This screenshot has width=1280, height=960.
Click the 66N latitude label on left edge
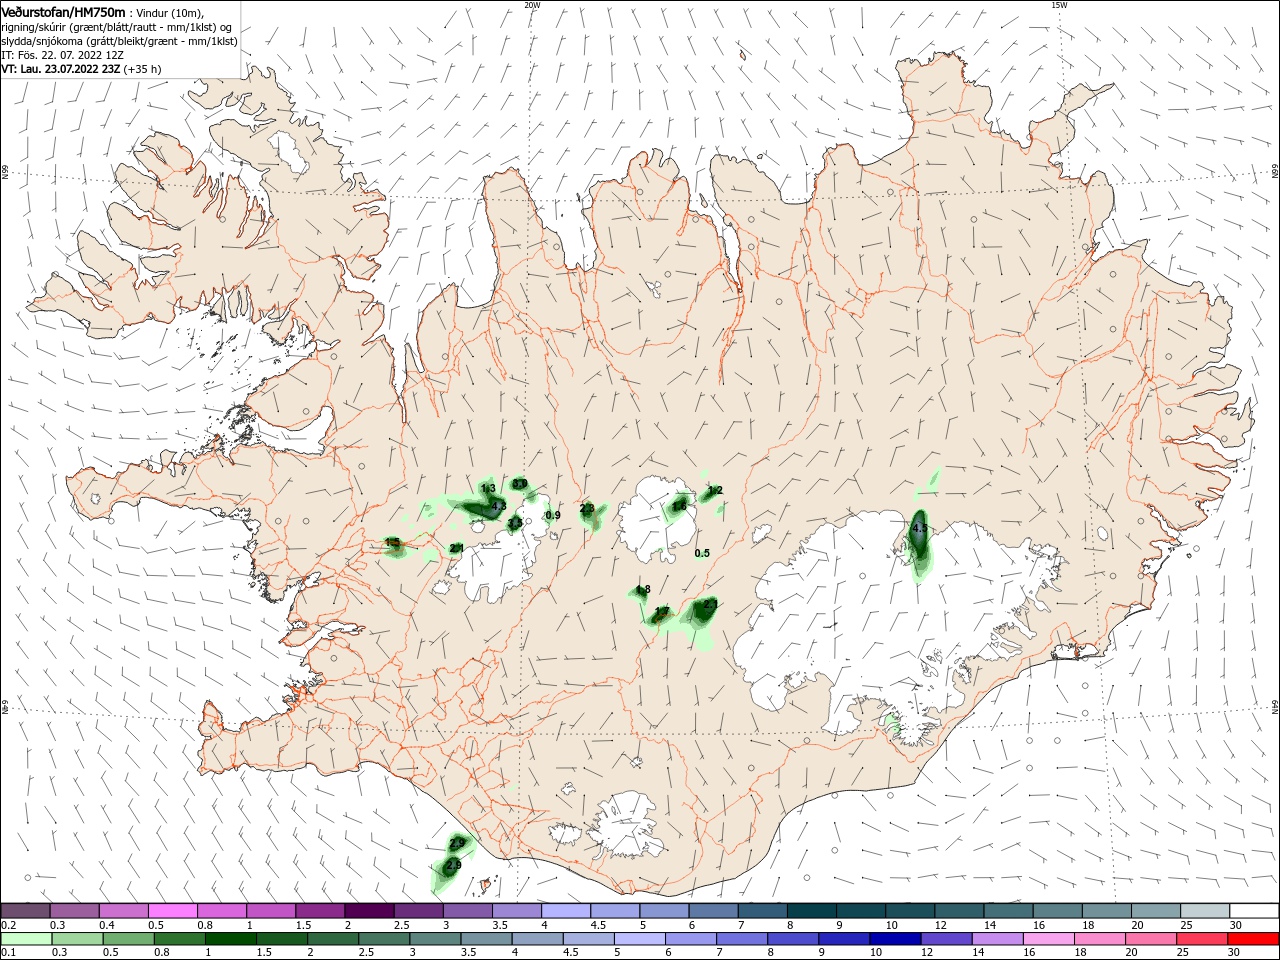coord(5,173)
